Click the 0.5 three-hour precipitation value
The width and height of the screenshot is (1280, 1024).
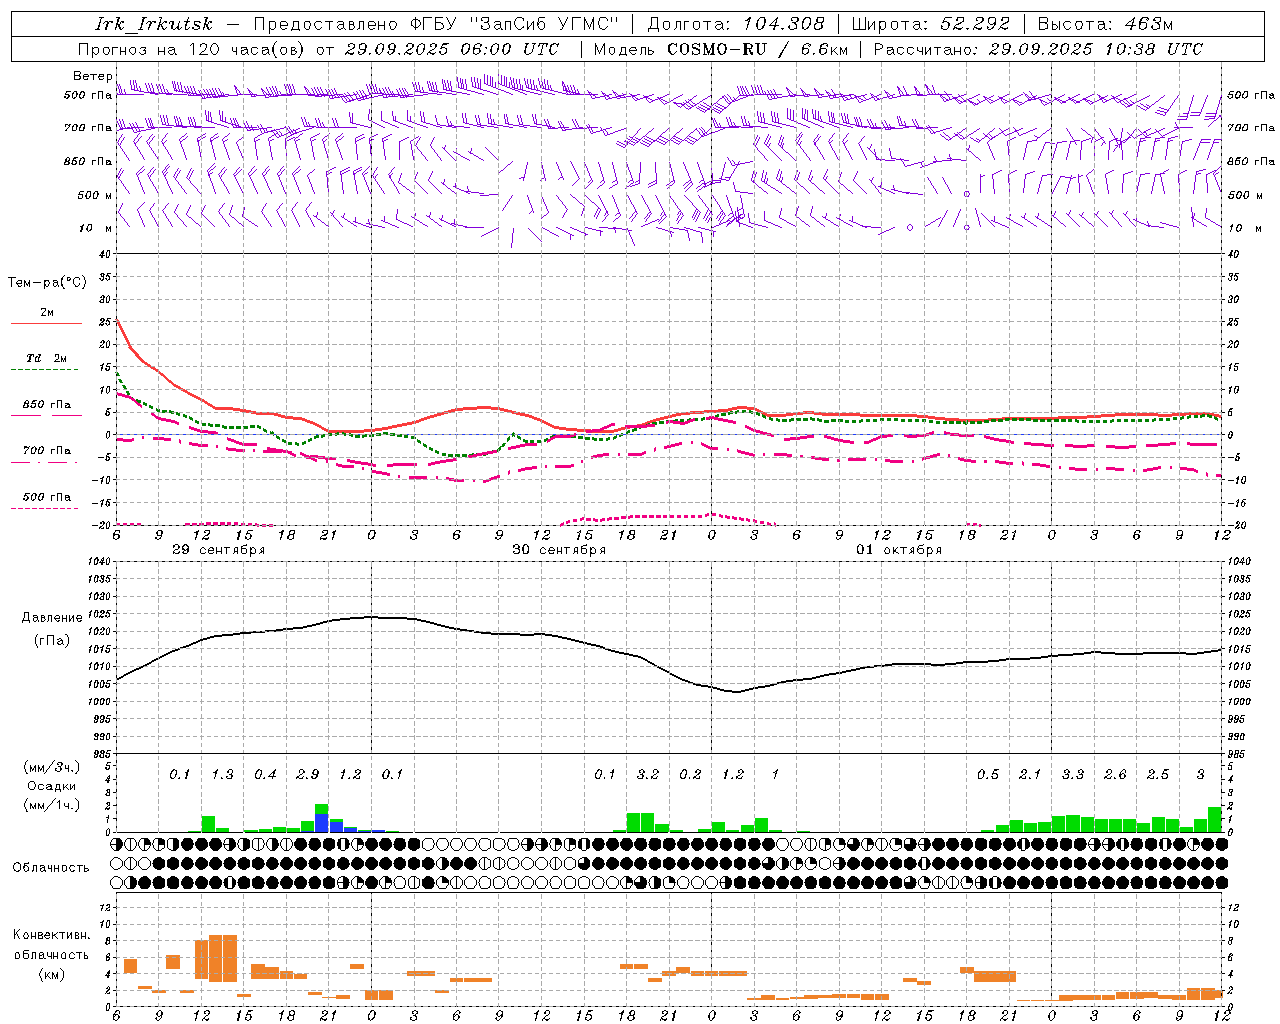pos(987,775)
